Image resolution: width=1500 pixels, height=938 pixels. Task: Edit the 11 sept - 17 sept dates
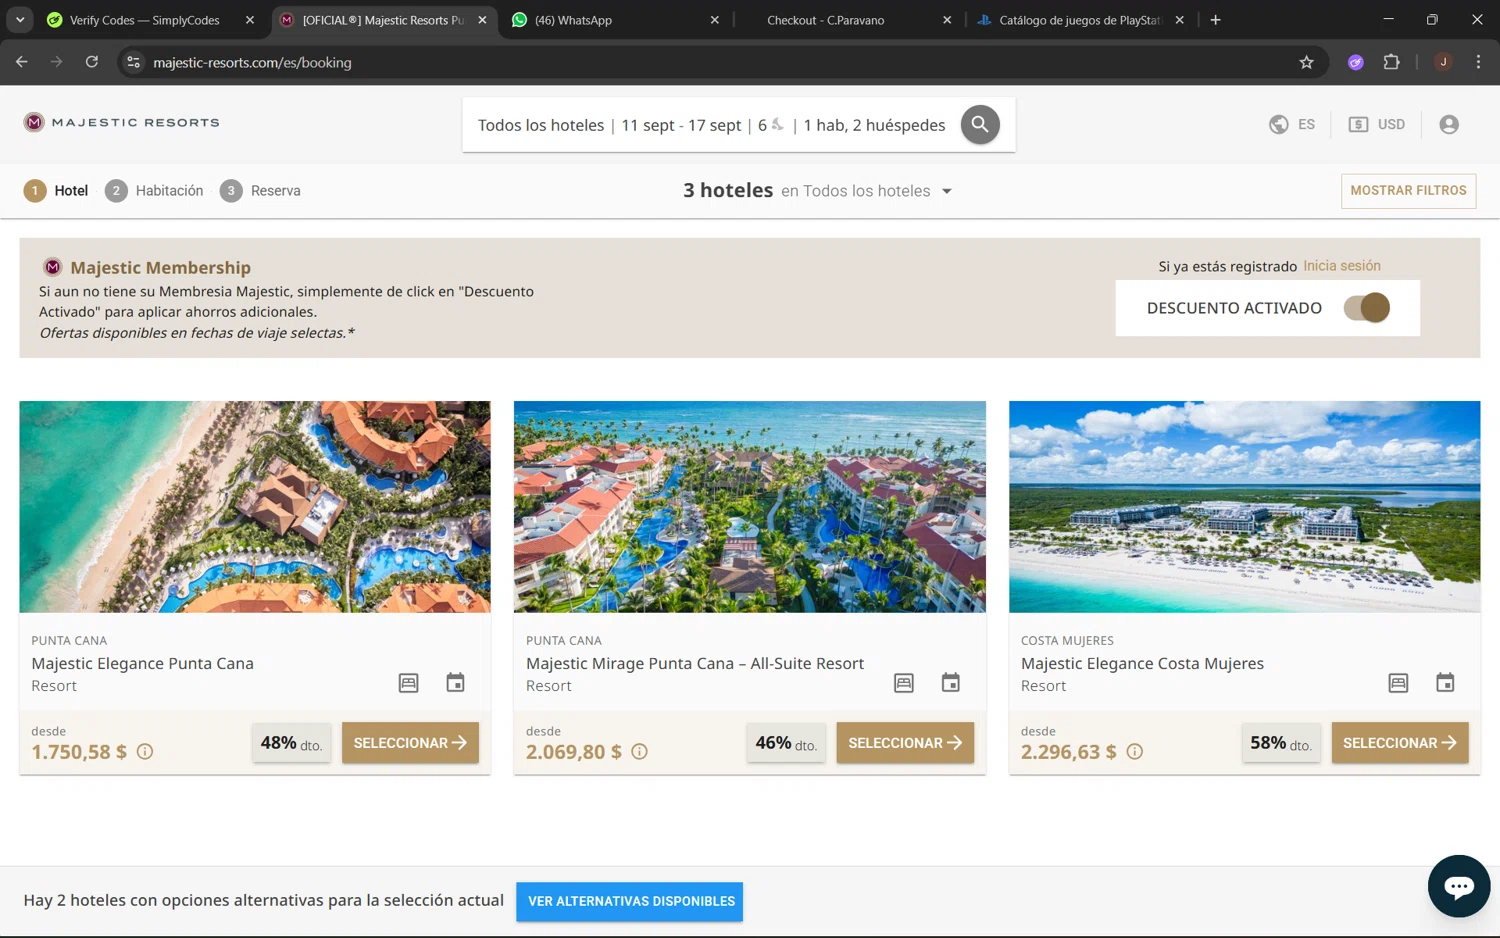coord(681,125)
